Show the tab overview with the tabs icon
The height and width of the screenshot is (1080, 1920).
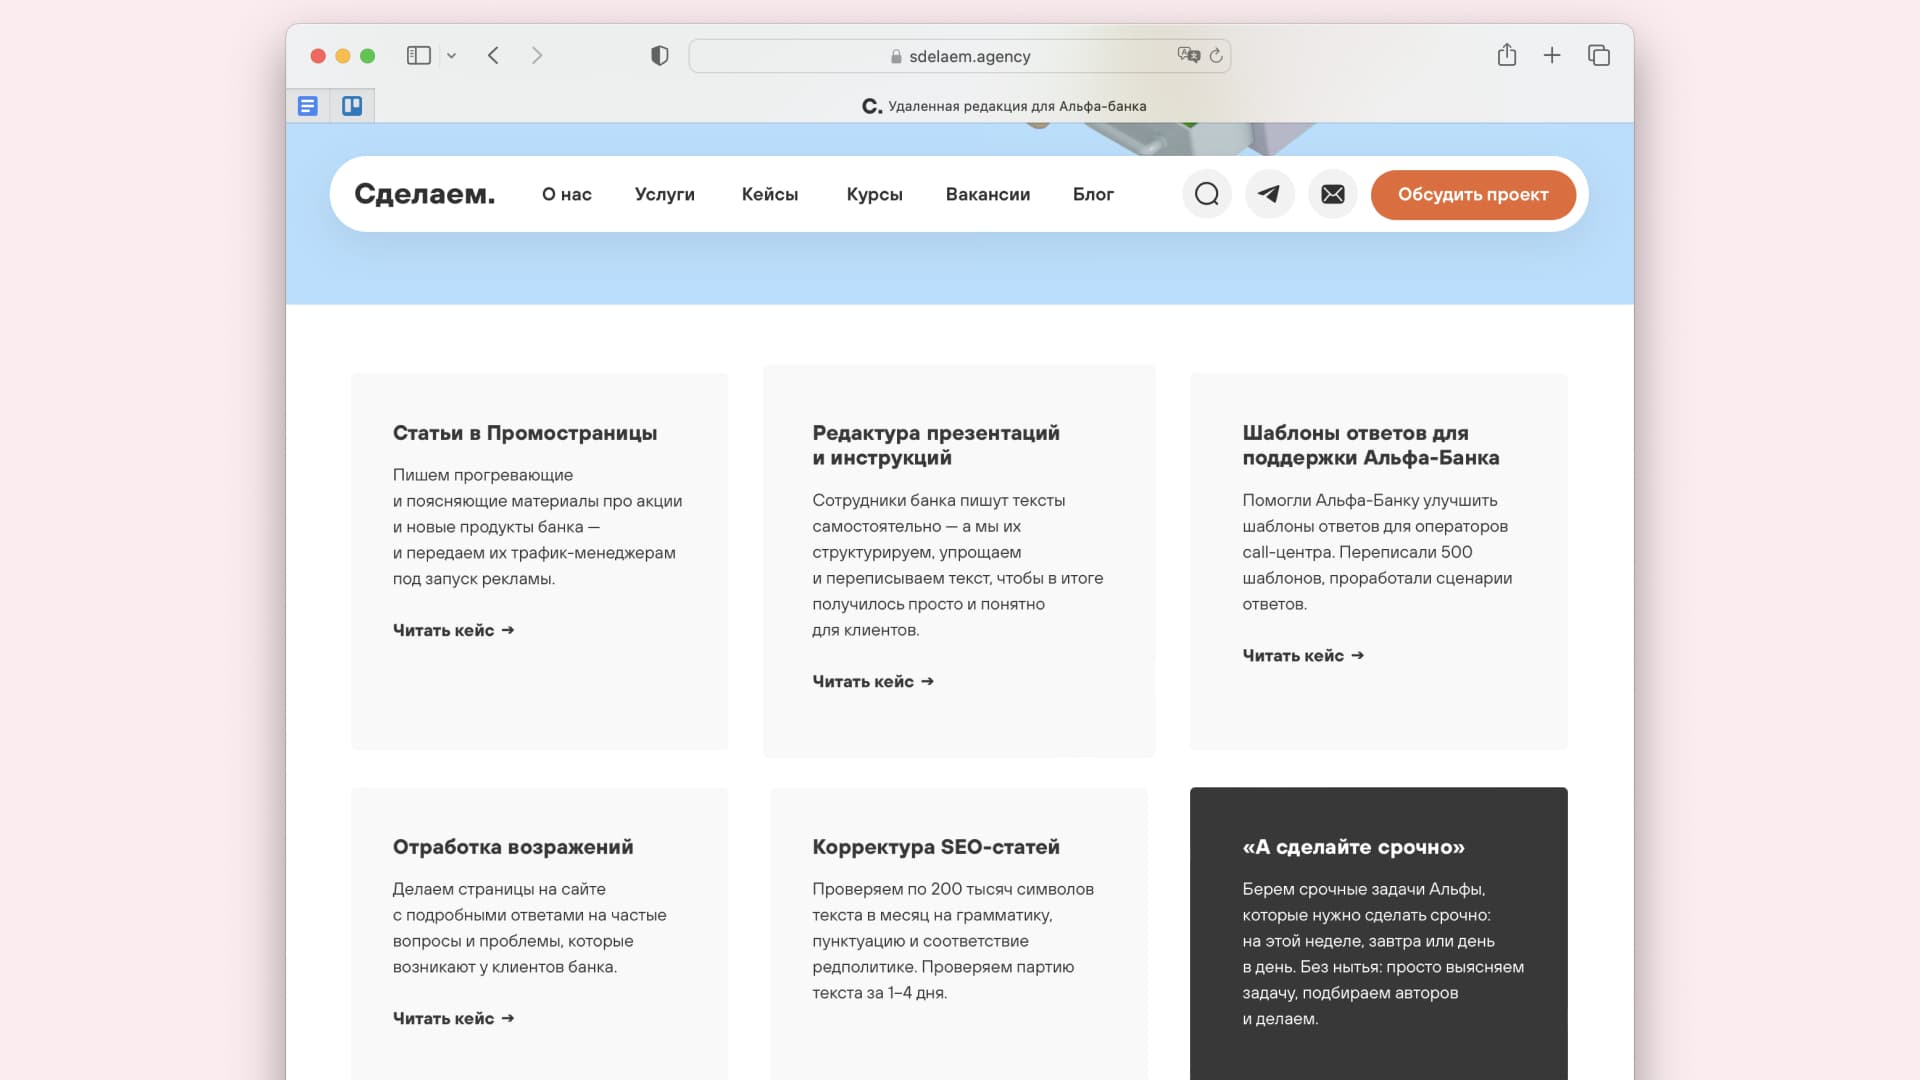1598,55
